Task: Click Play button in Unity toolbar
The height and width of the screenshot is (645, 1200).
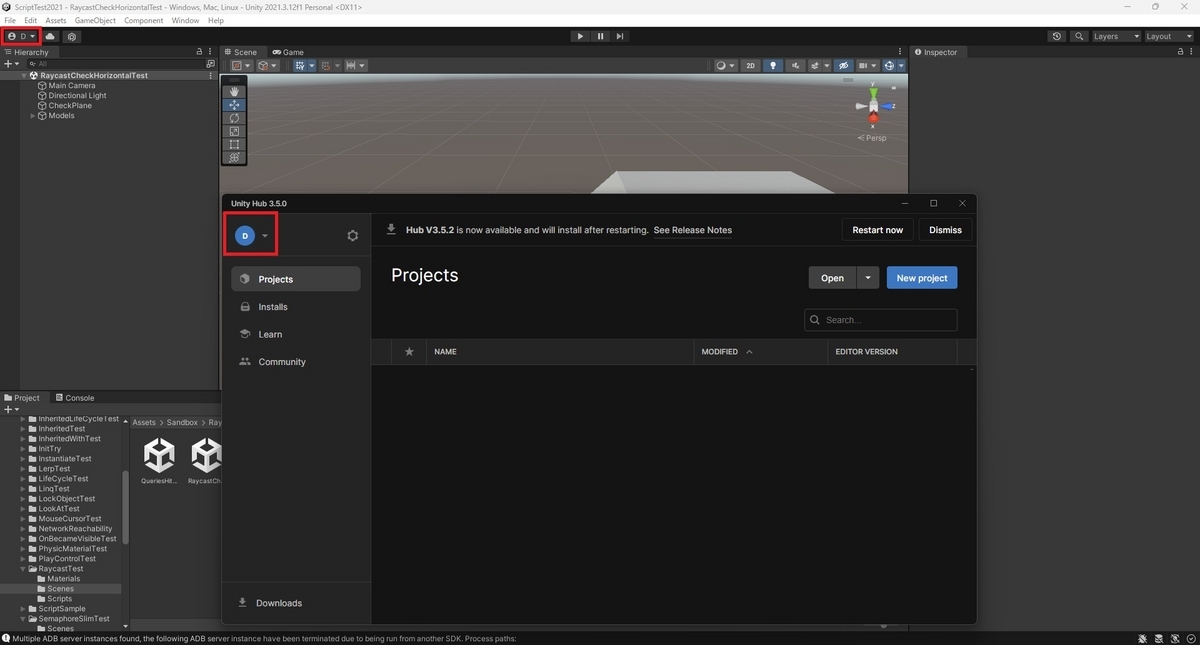Action: (x=580, y=36)
